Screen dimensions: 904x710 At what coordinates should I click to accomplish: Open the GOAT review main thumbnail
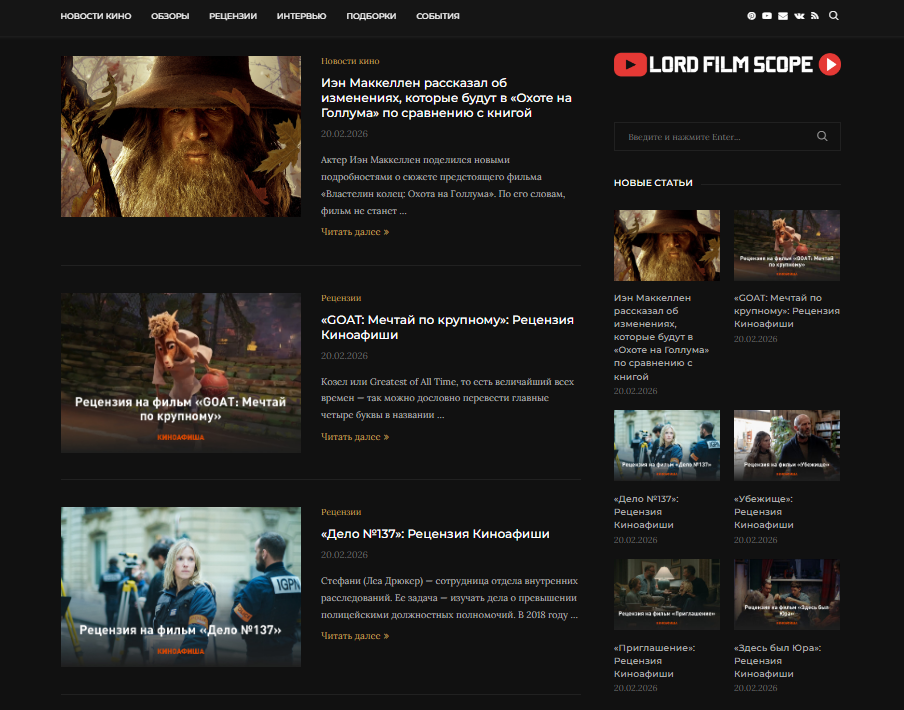pos(181,373)
